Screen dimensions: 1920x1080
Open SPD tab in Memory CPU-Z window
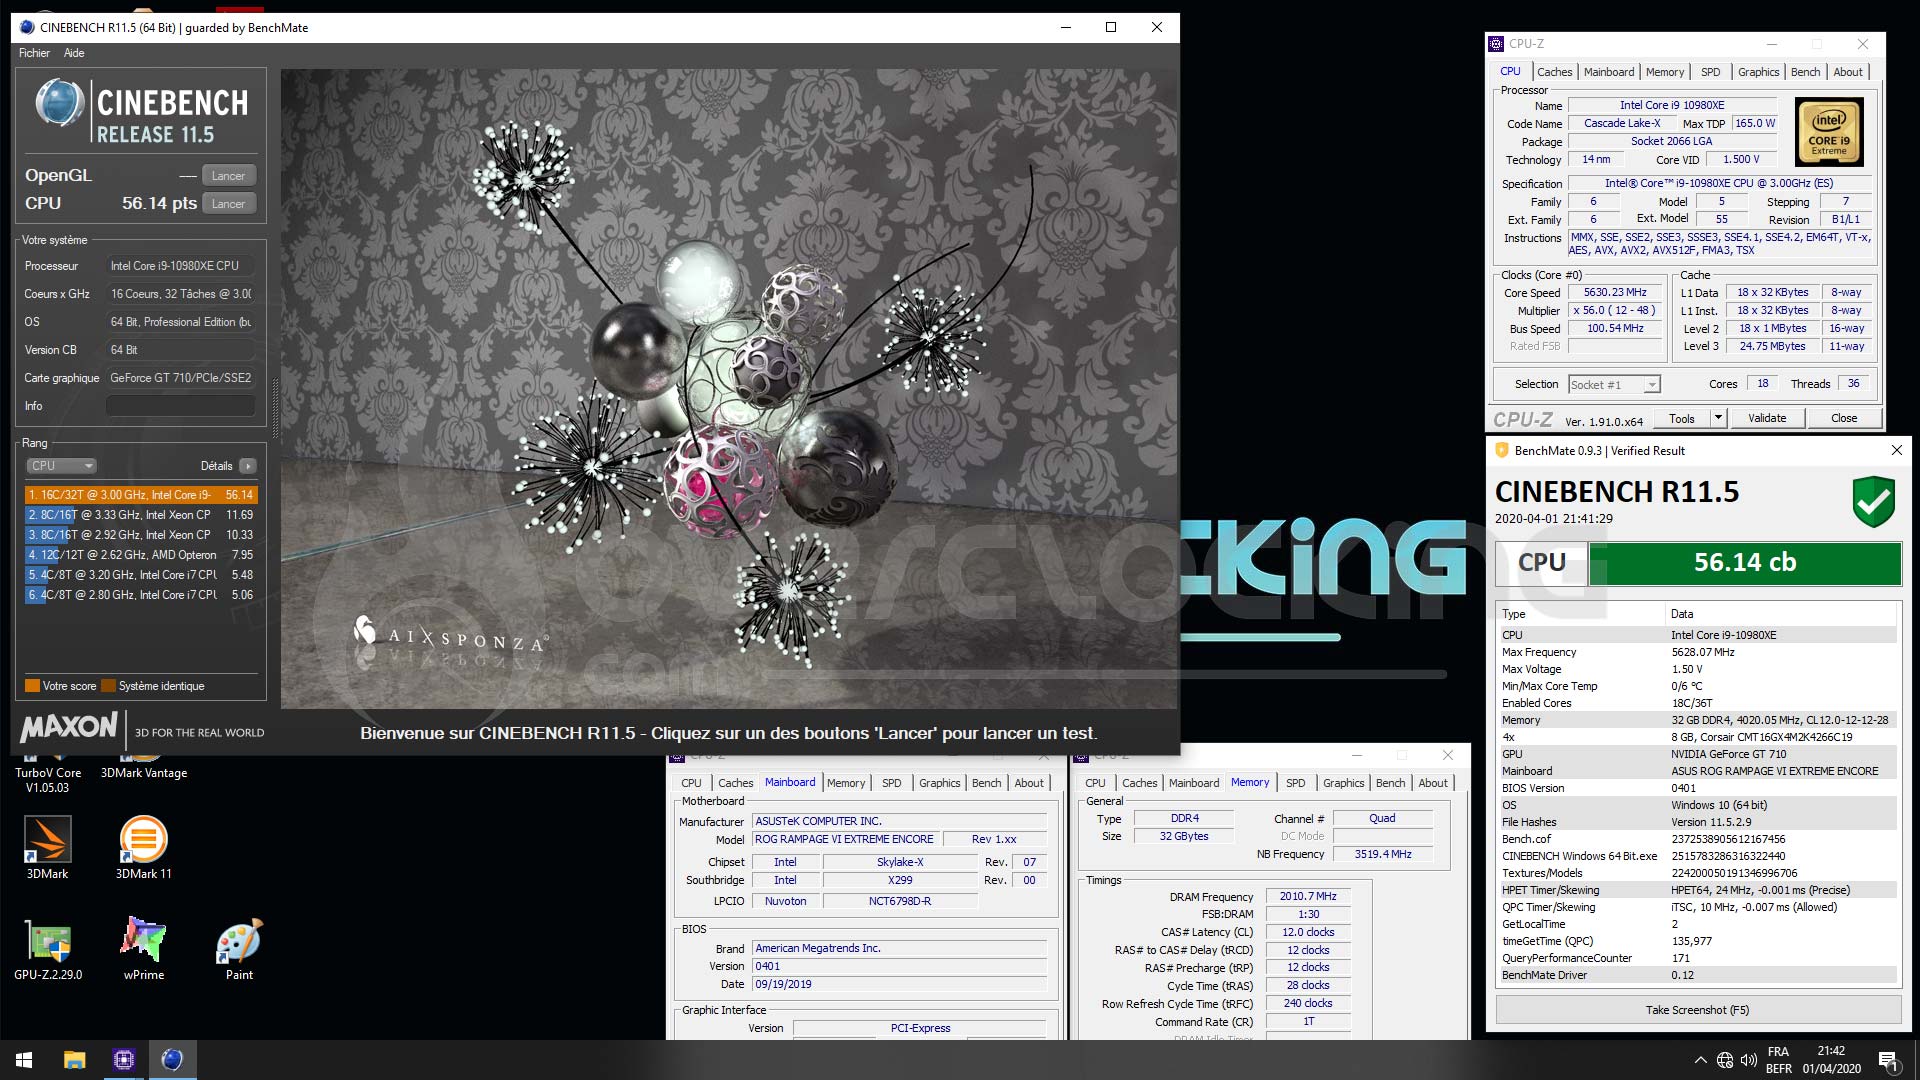click(1295, 783)
